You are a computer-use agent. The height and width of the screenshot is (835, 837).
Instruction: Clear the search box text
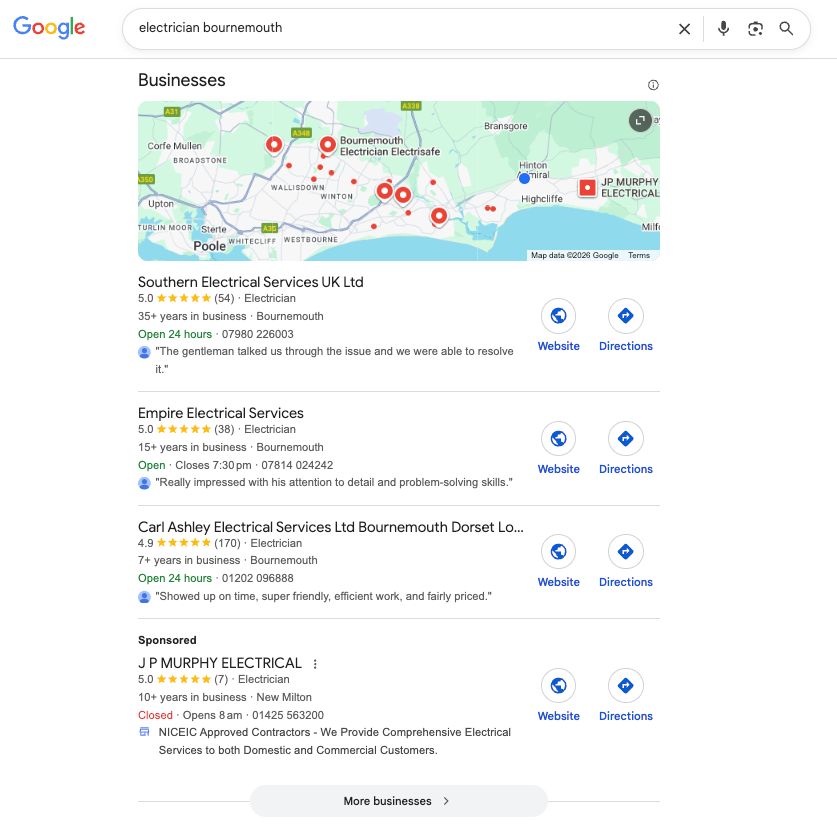pos(684,29)
